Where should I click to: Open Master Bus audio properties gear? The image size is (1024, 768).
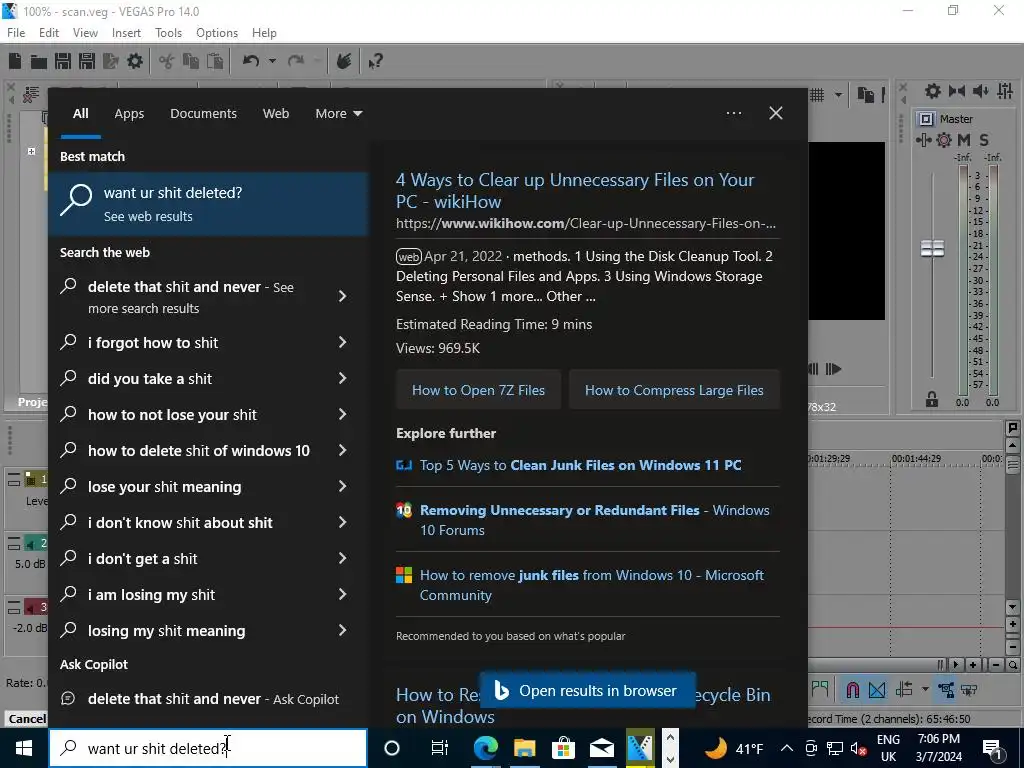(x=933, y=91)
